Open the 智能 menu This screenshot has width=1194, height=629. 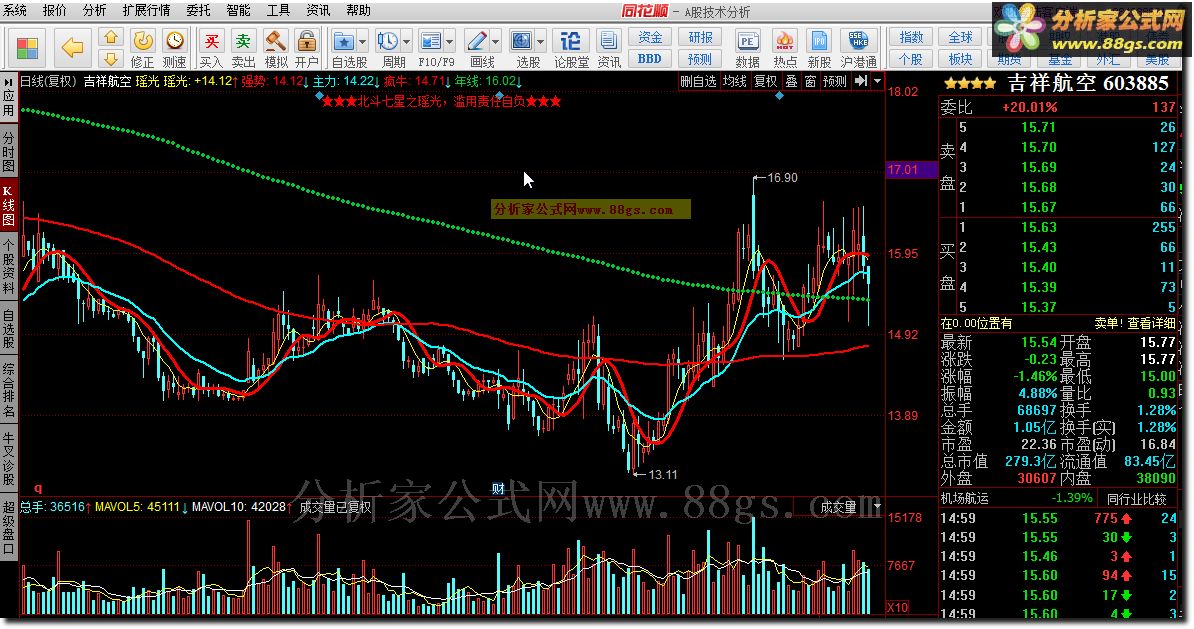click(x=238, y=10)
